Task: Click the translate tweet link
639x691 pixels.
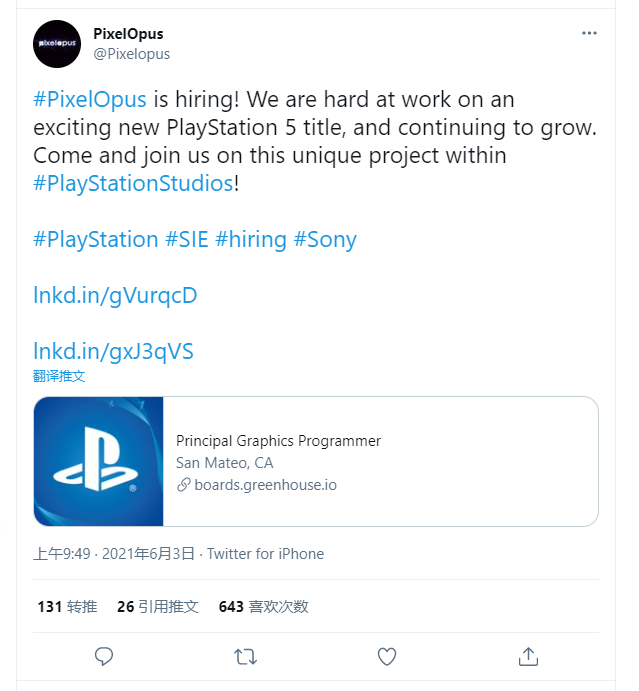Action: point(59,377)
